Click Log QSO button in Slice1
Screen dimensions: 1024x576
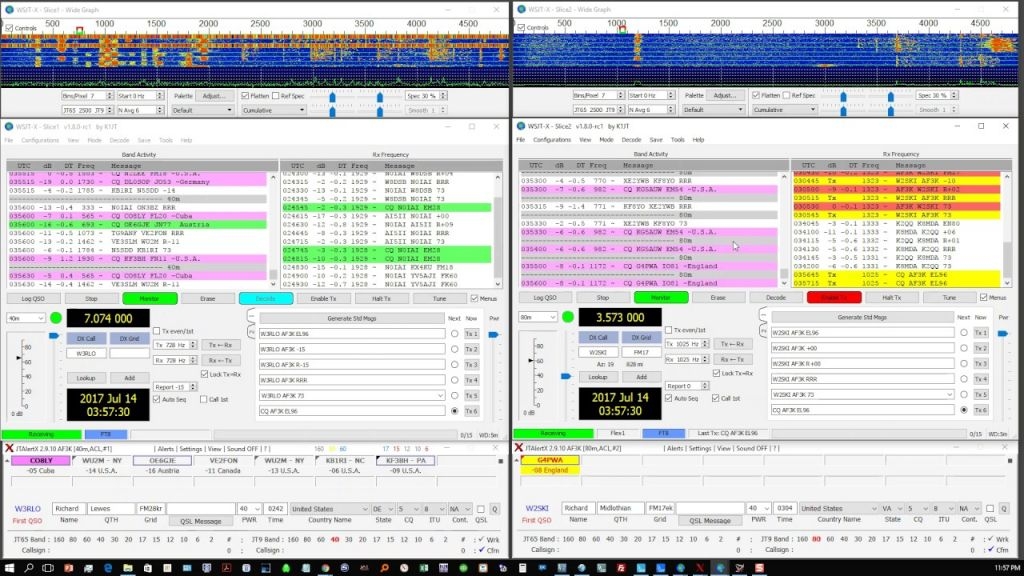coord(33,298)
